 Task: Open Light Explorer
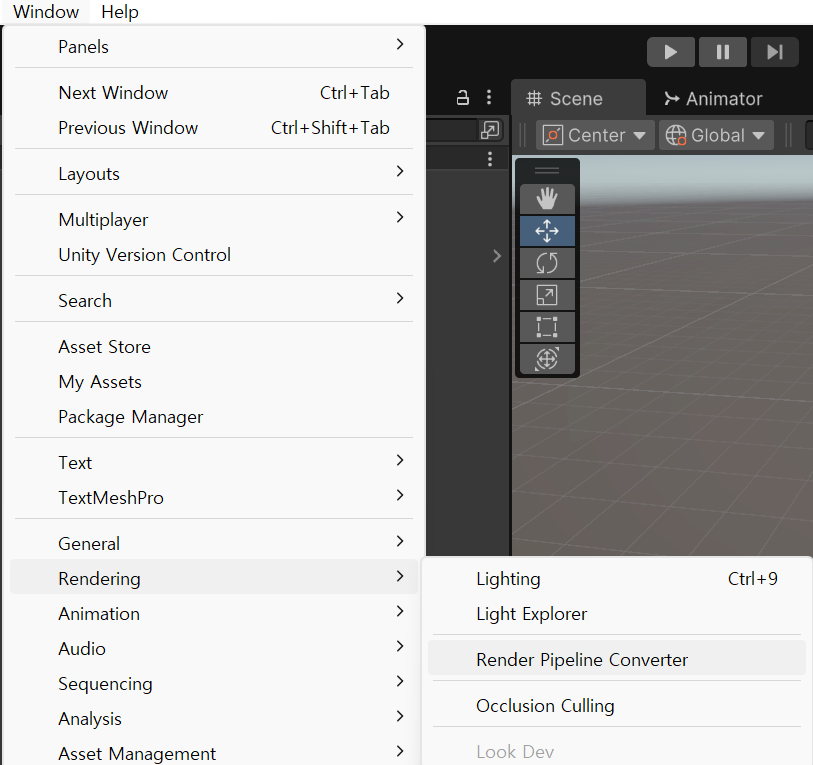point(617,614)
